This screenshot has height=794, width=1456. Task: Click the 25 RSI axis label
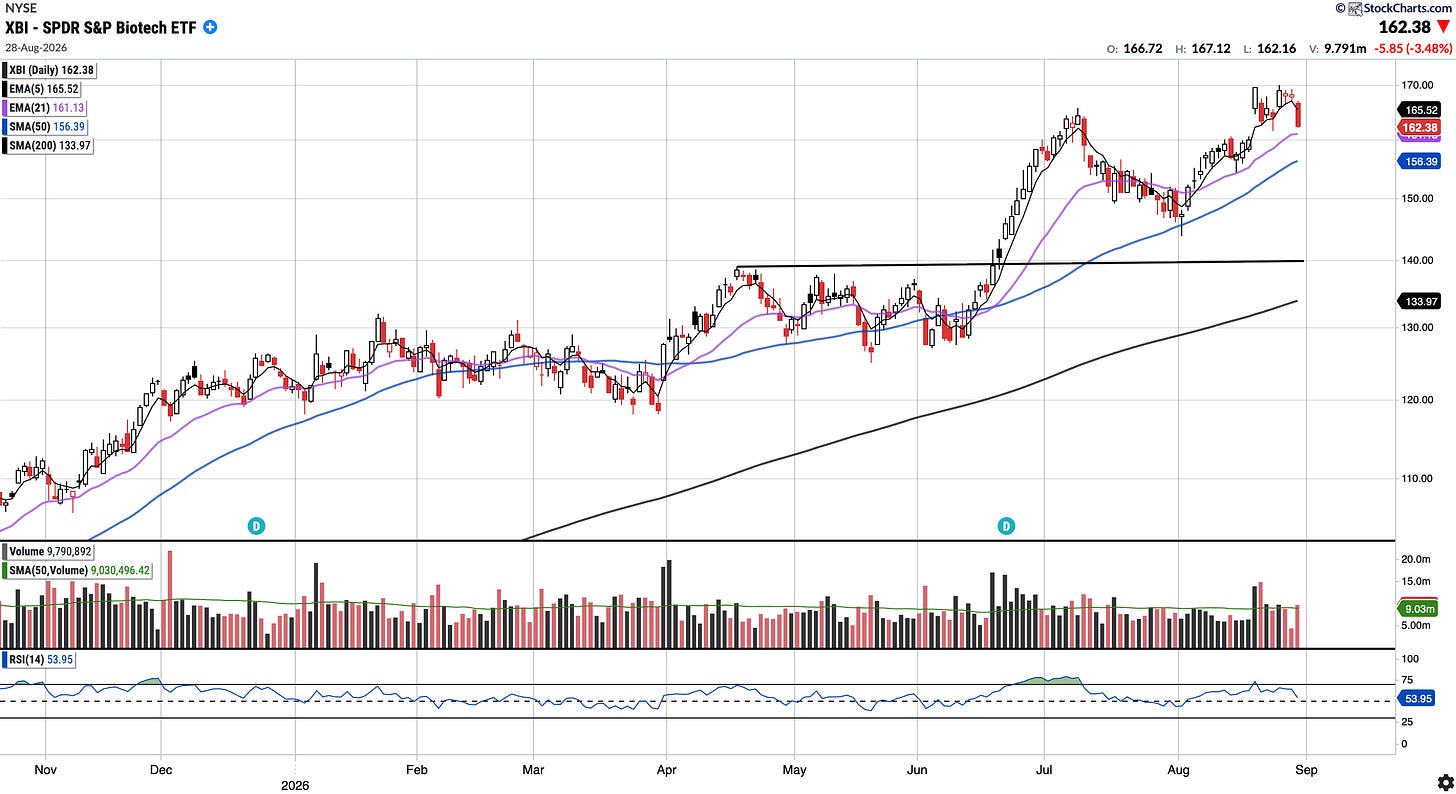[1409, 721]
